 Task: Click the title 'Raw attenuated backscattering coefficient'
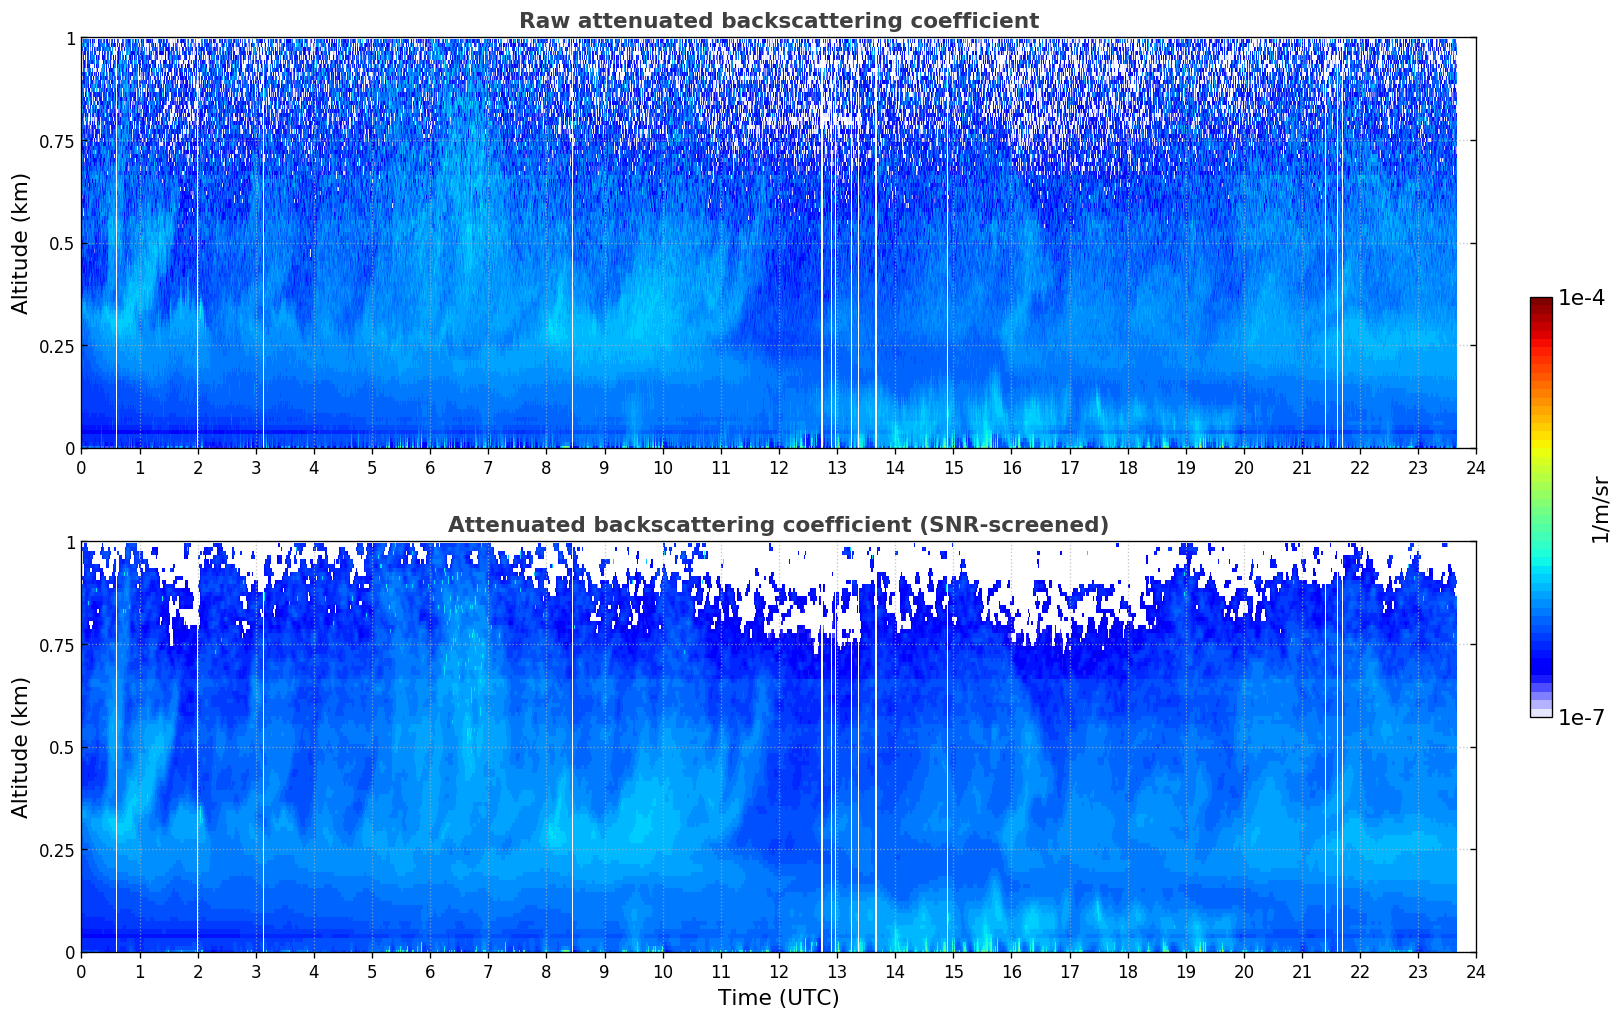click(778, 21)
